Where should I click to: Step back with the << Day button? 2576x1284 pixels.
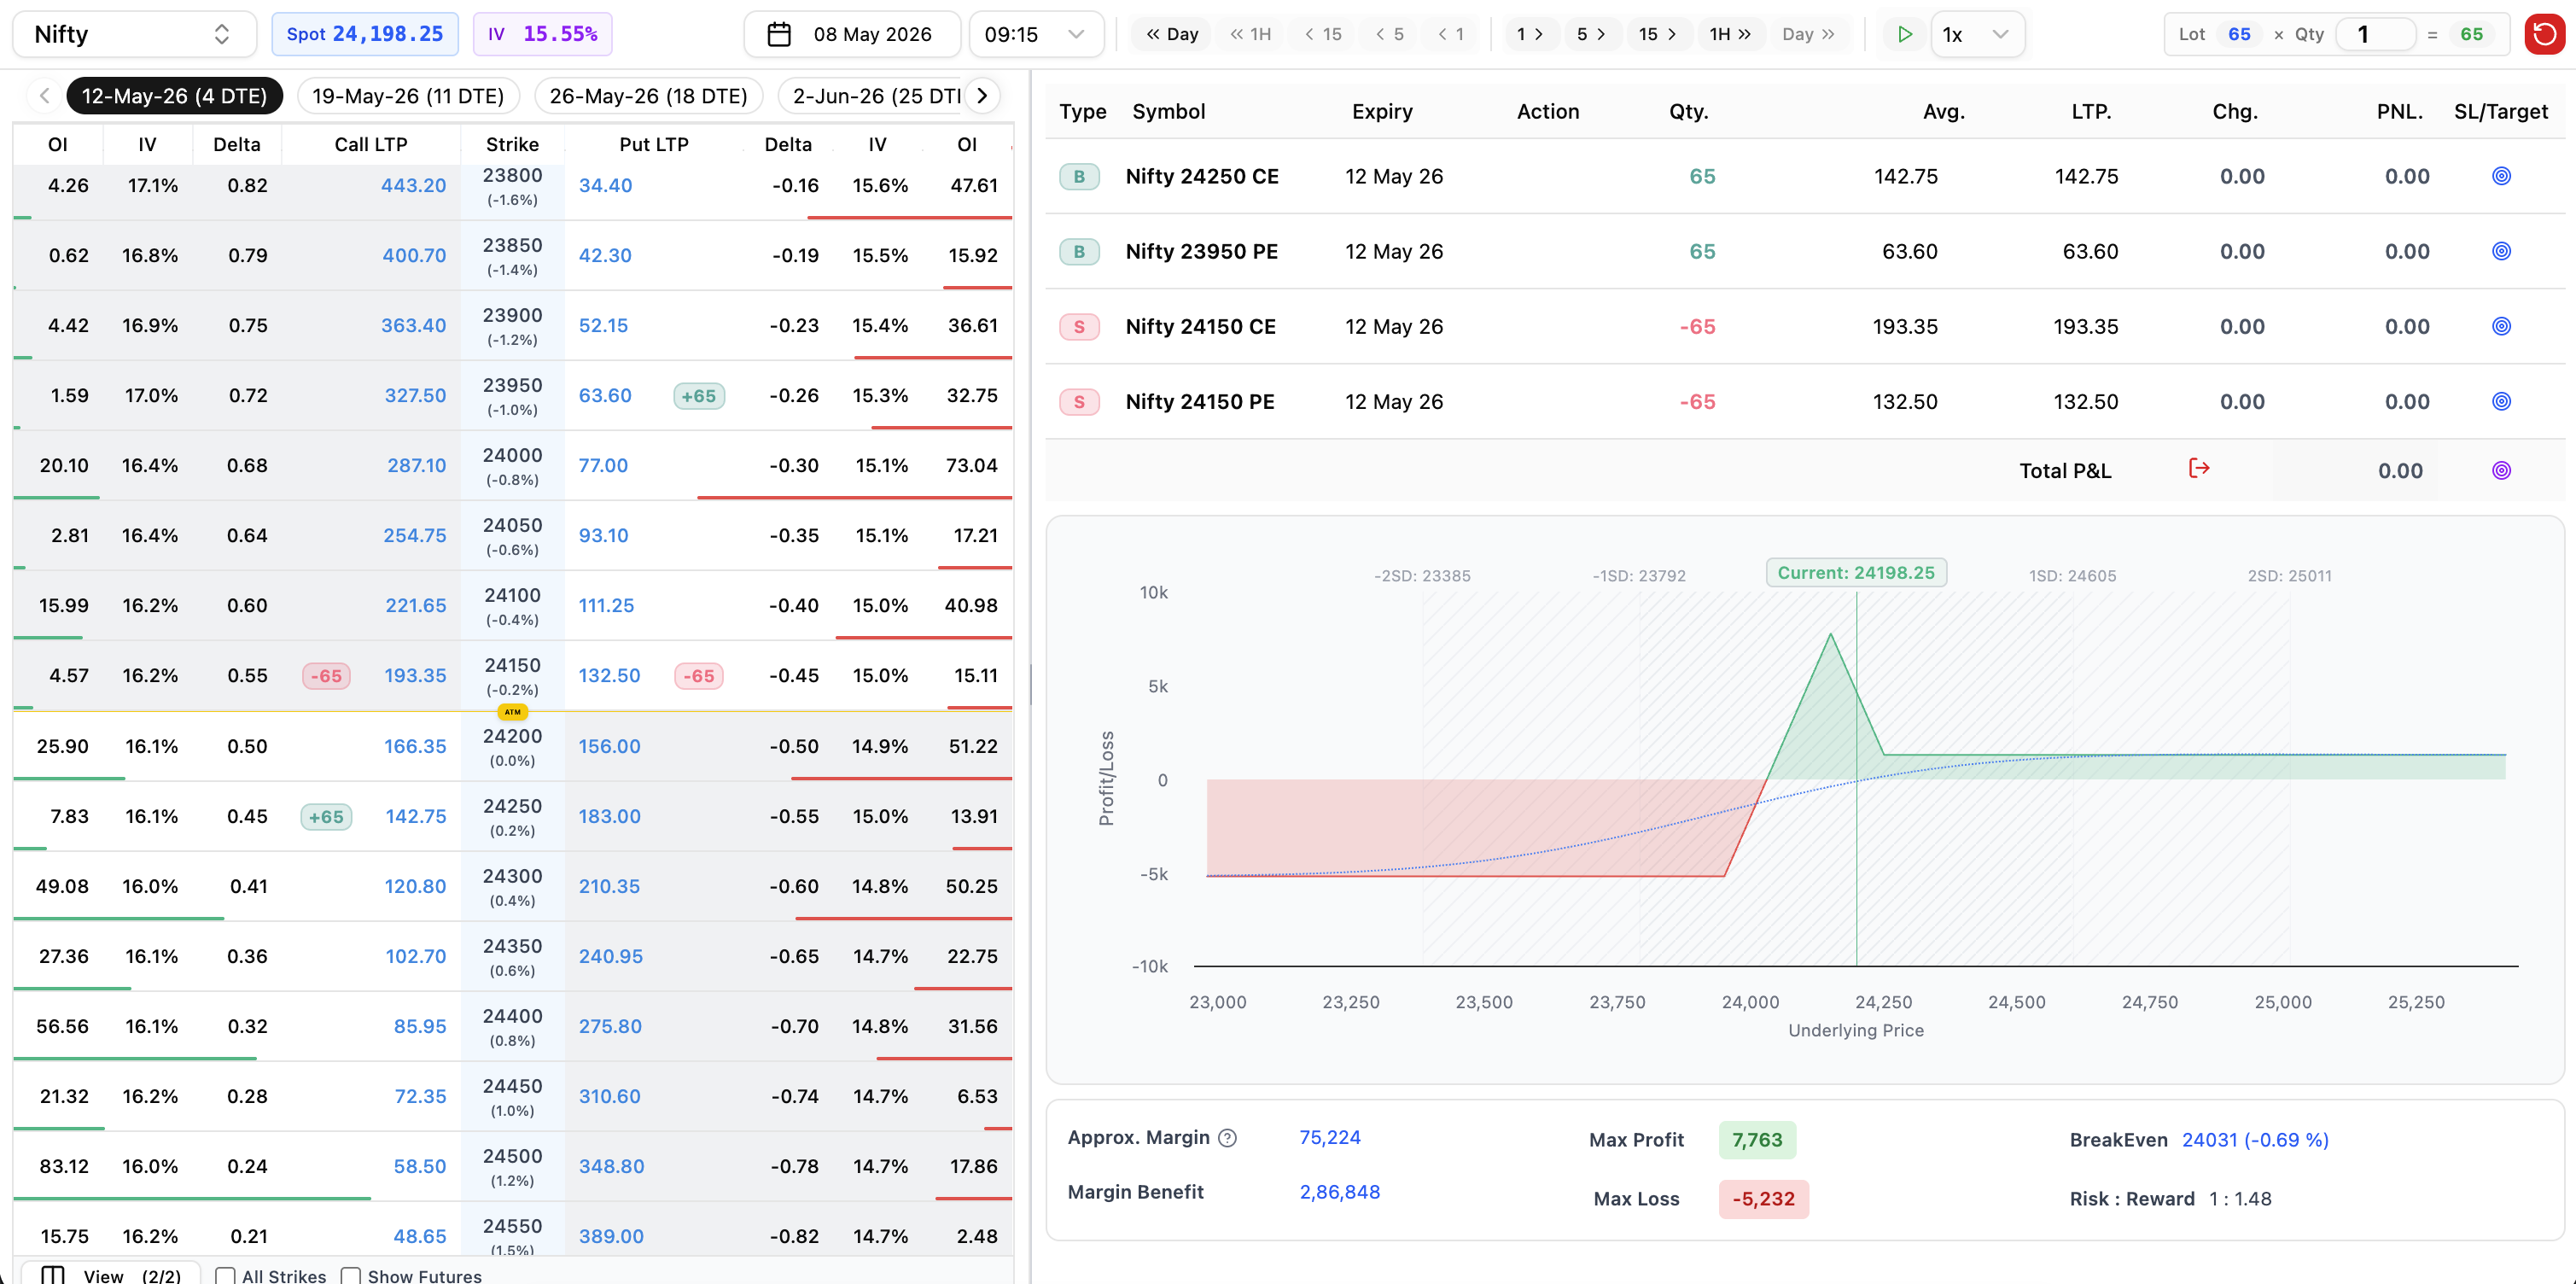(x=1172, y=34)
